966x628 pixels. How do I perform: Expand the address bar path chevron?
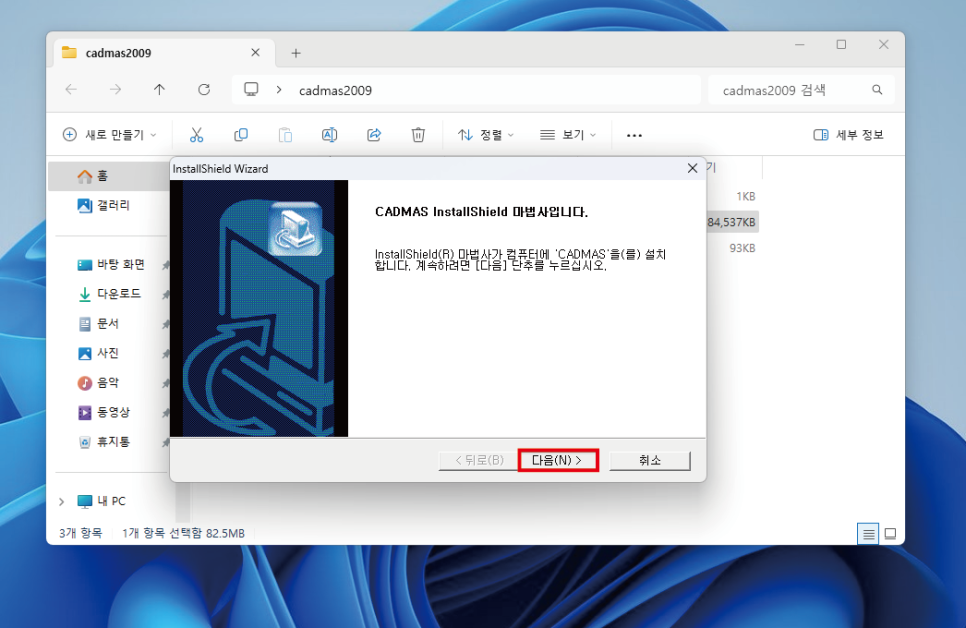(x=279, y=90)
